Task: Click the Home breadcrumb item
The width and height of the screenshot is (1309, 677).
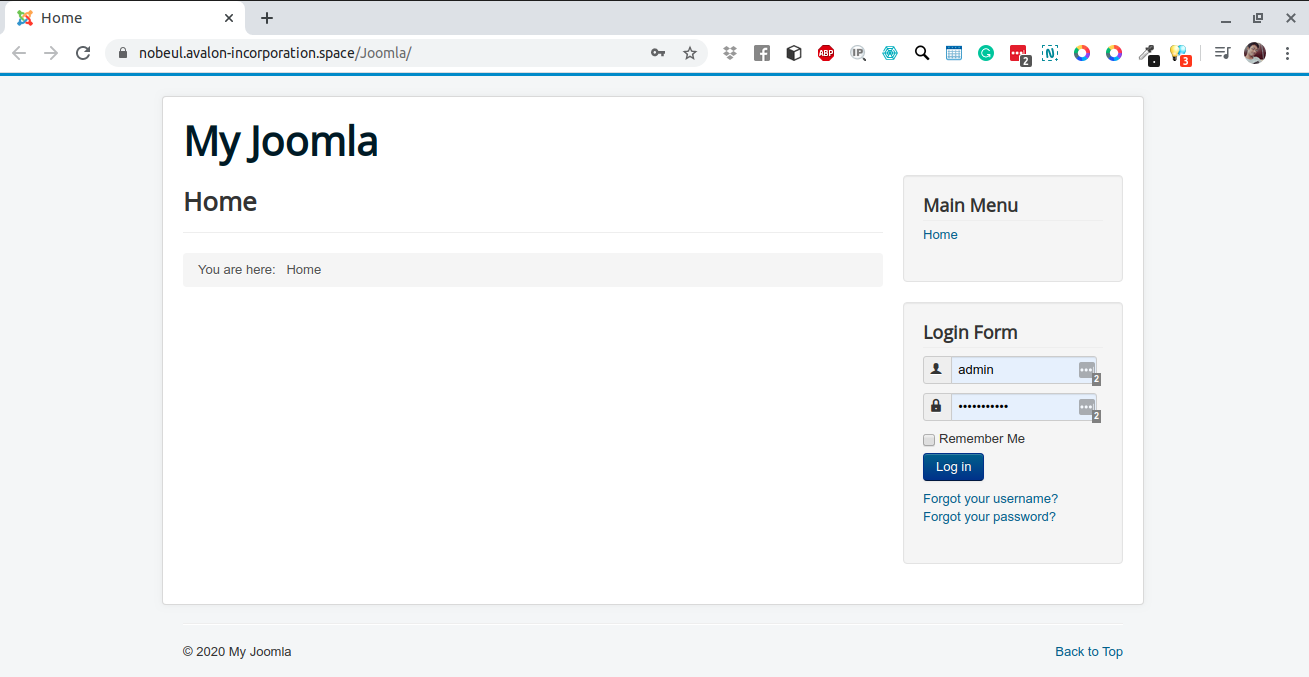Action: [x=304, y=270]
